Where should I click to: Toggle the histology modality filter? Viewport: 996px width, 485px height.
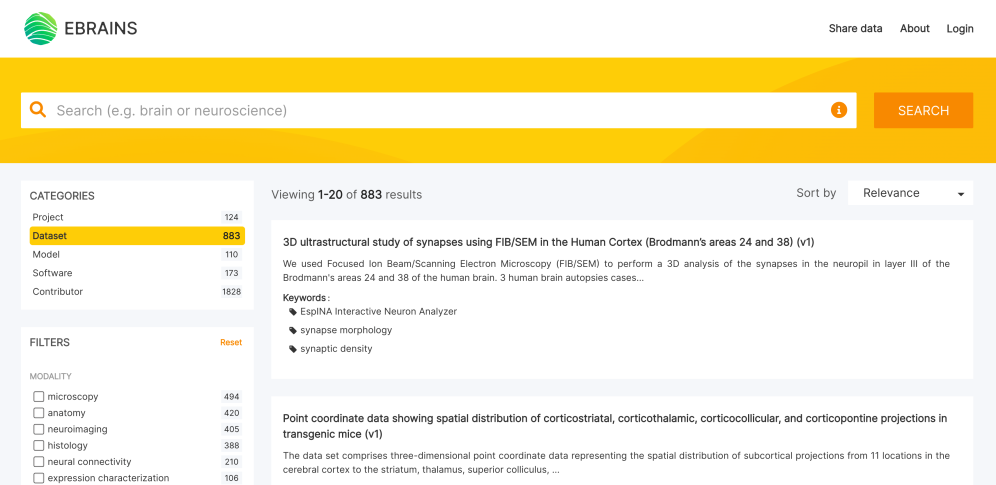(39, 446)
